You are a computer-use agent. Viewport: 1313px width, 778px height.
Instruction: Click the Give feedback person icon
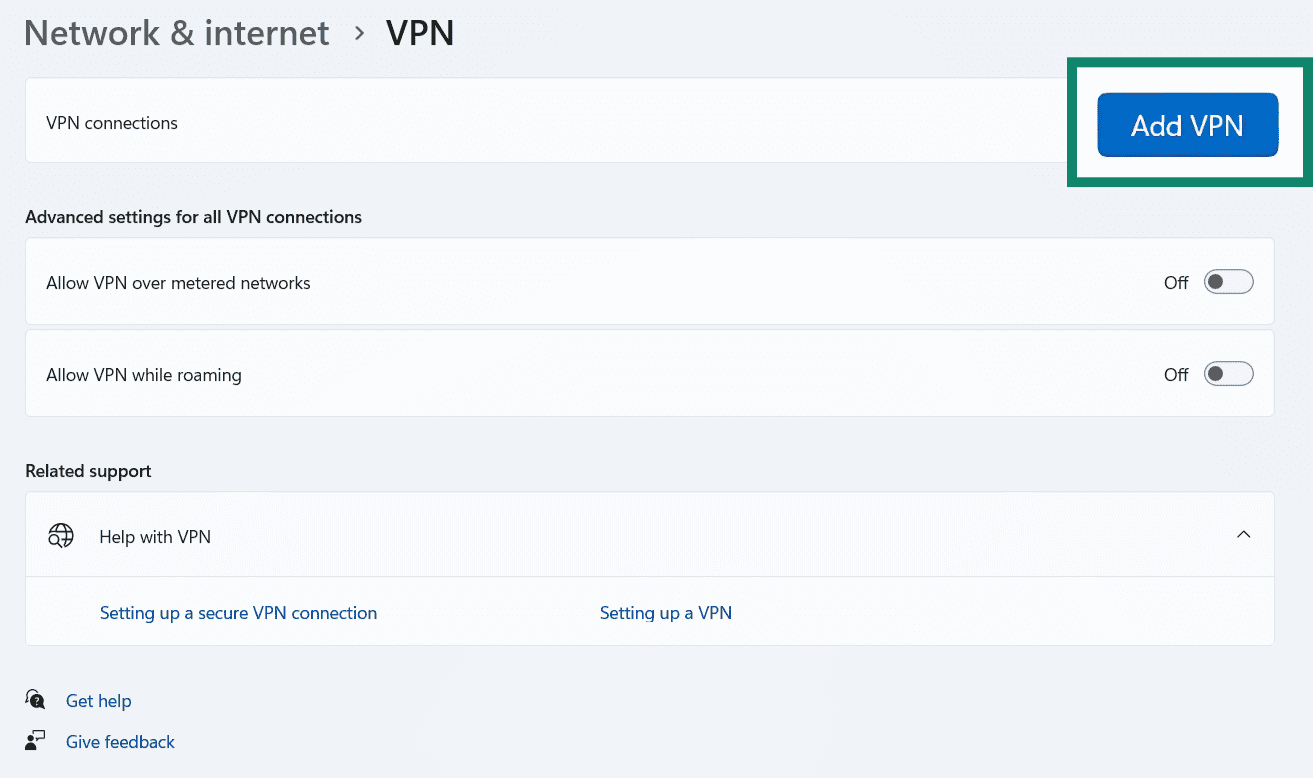34,740
